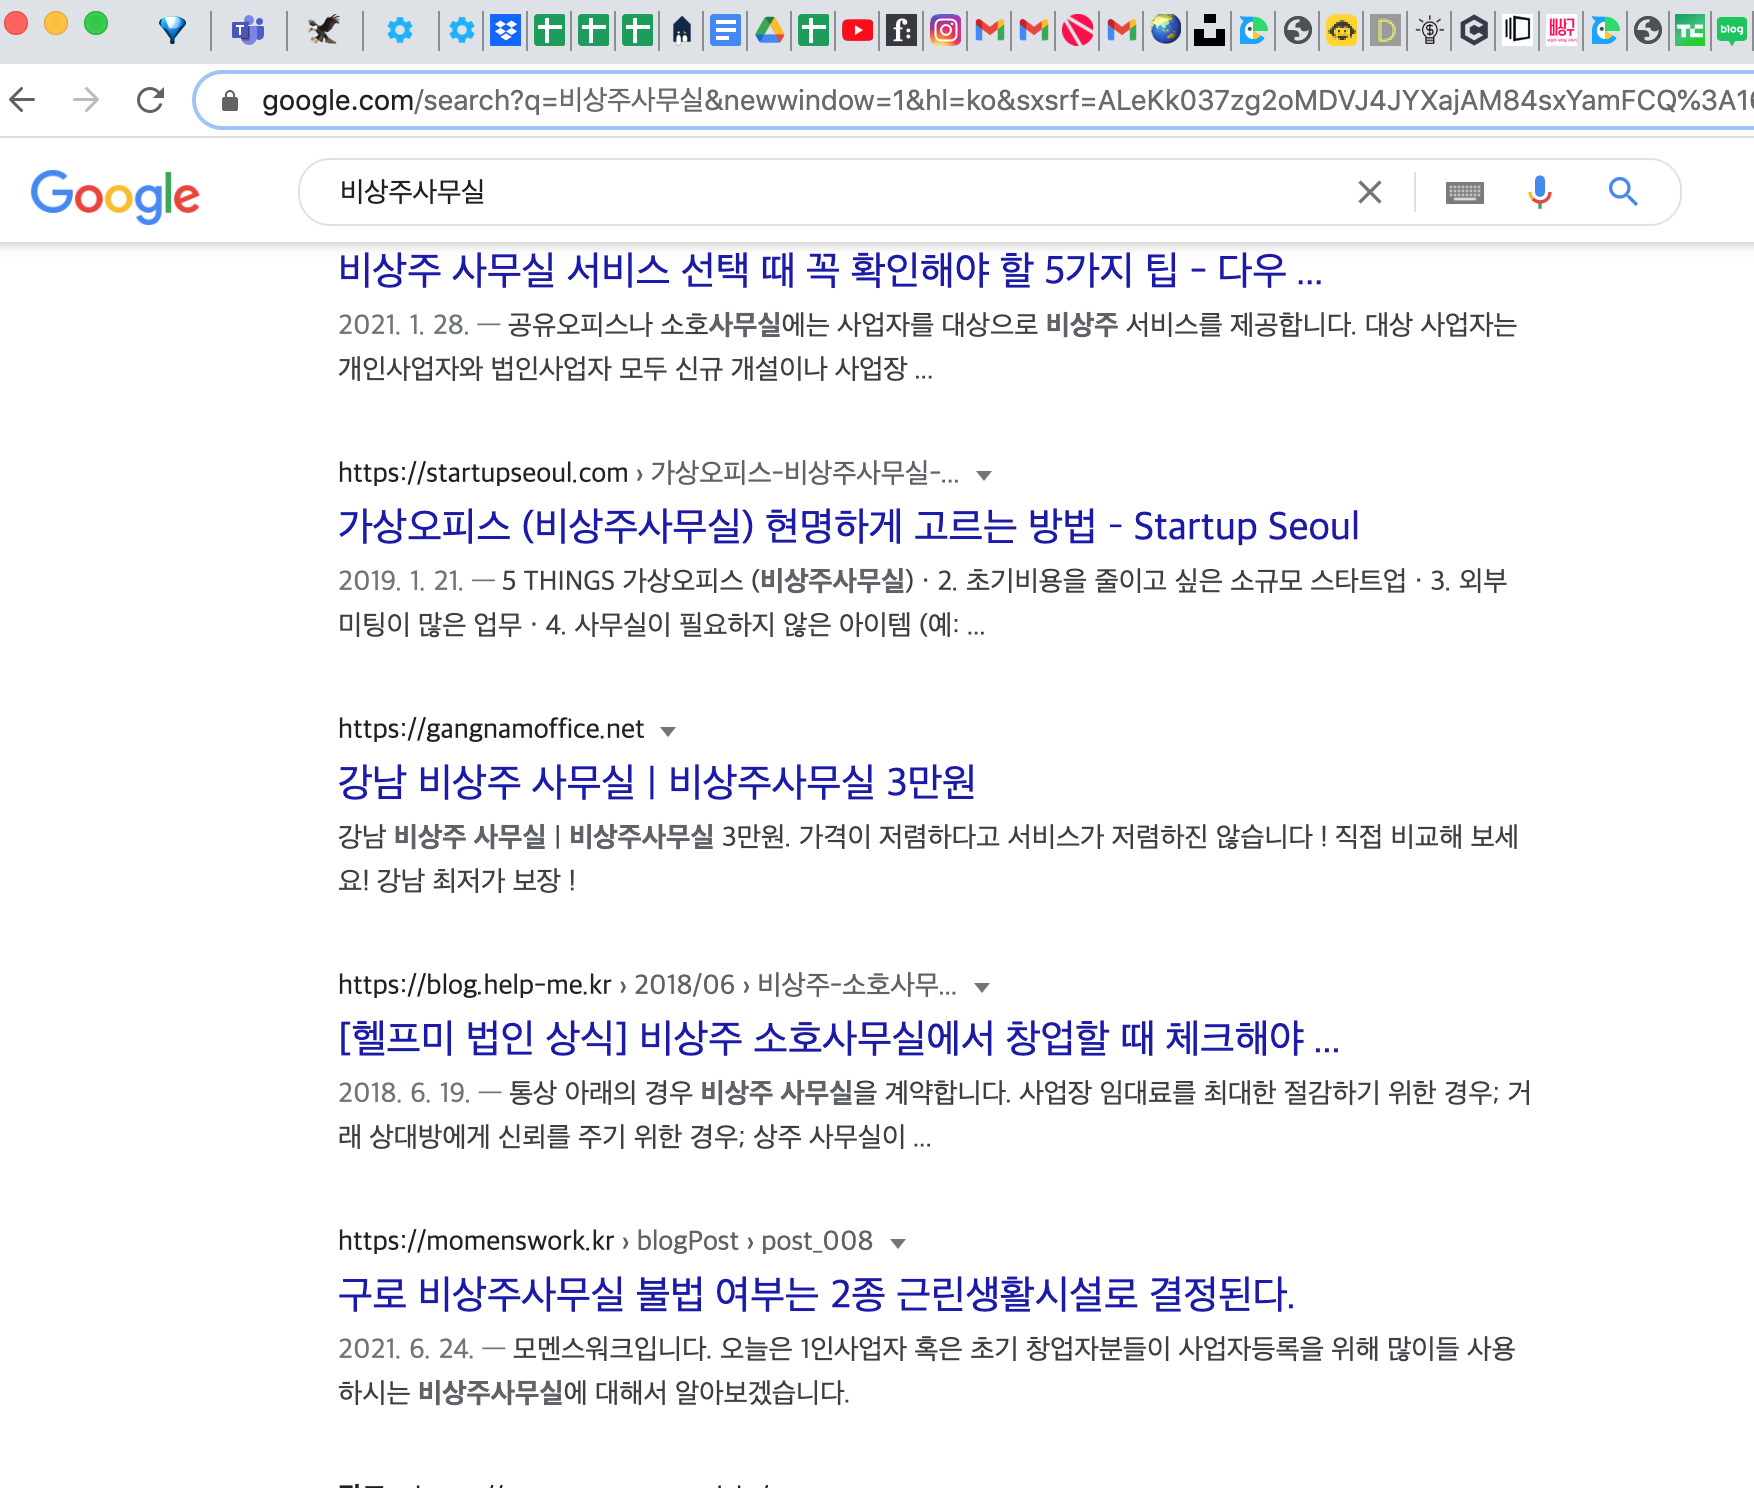
Task: Select the red striped ball icon tab
Action: pyautogui.click(x=1077, y=30)
